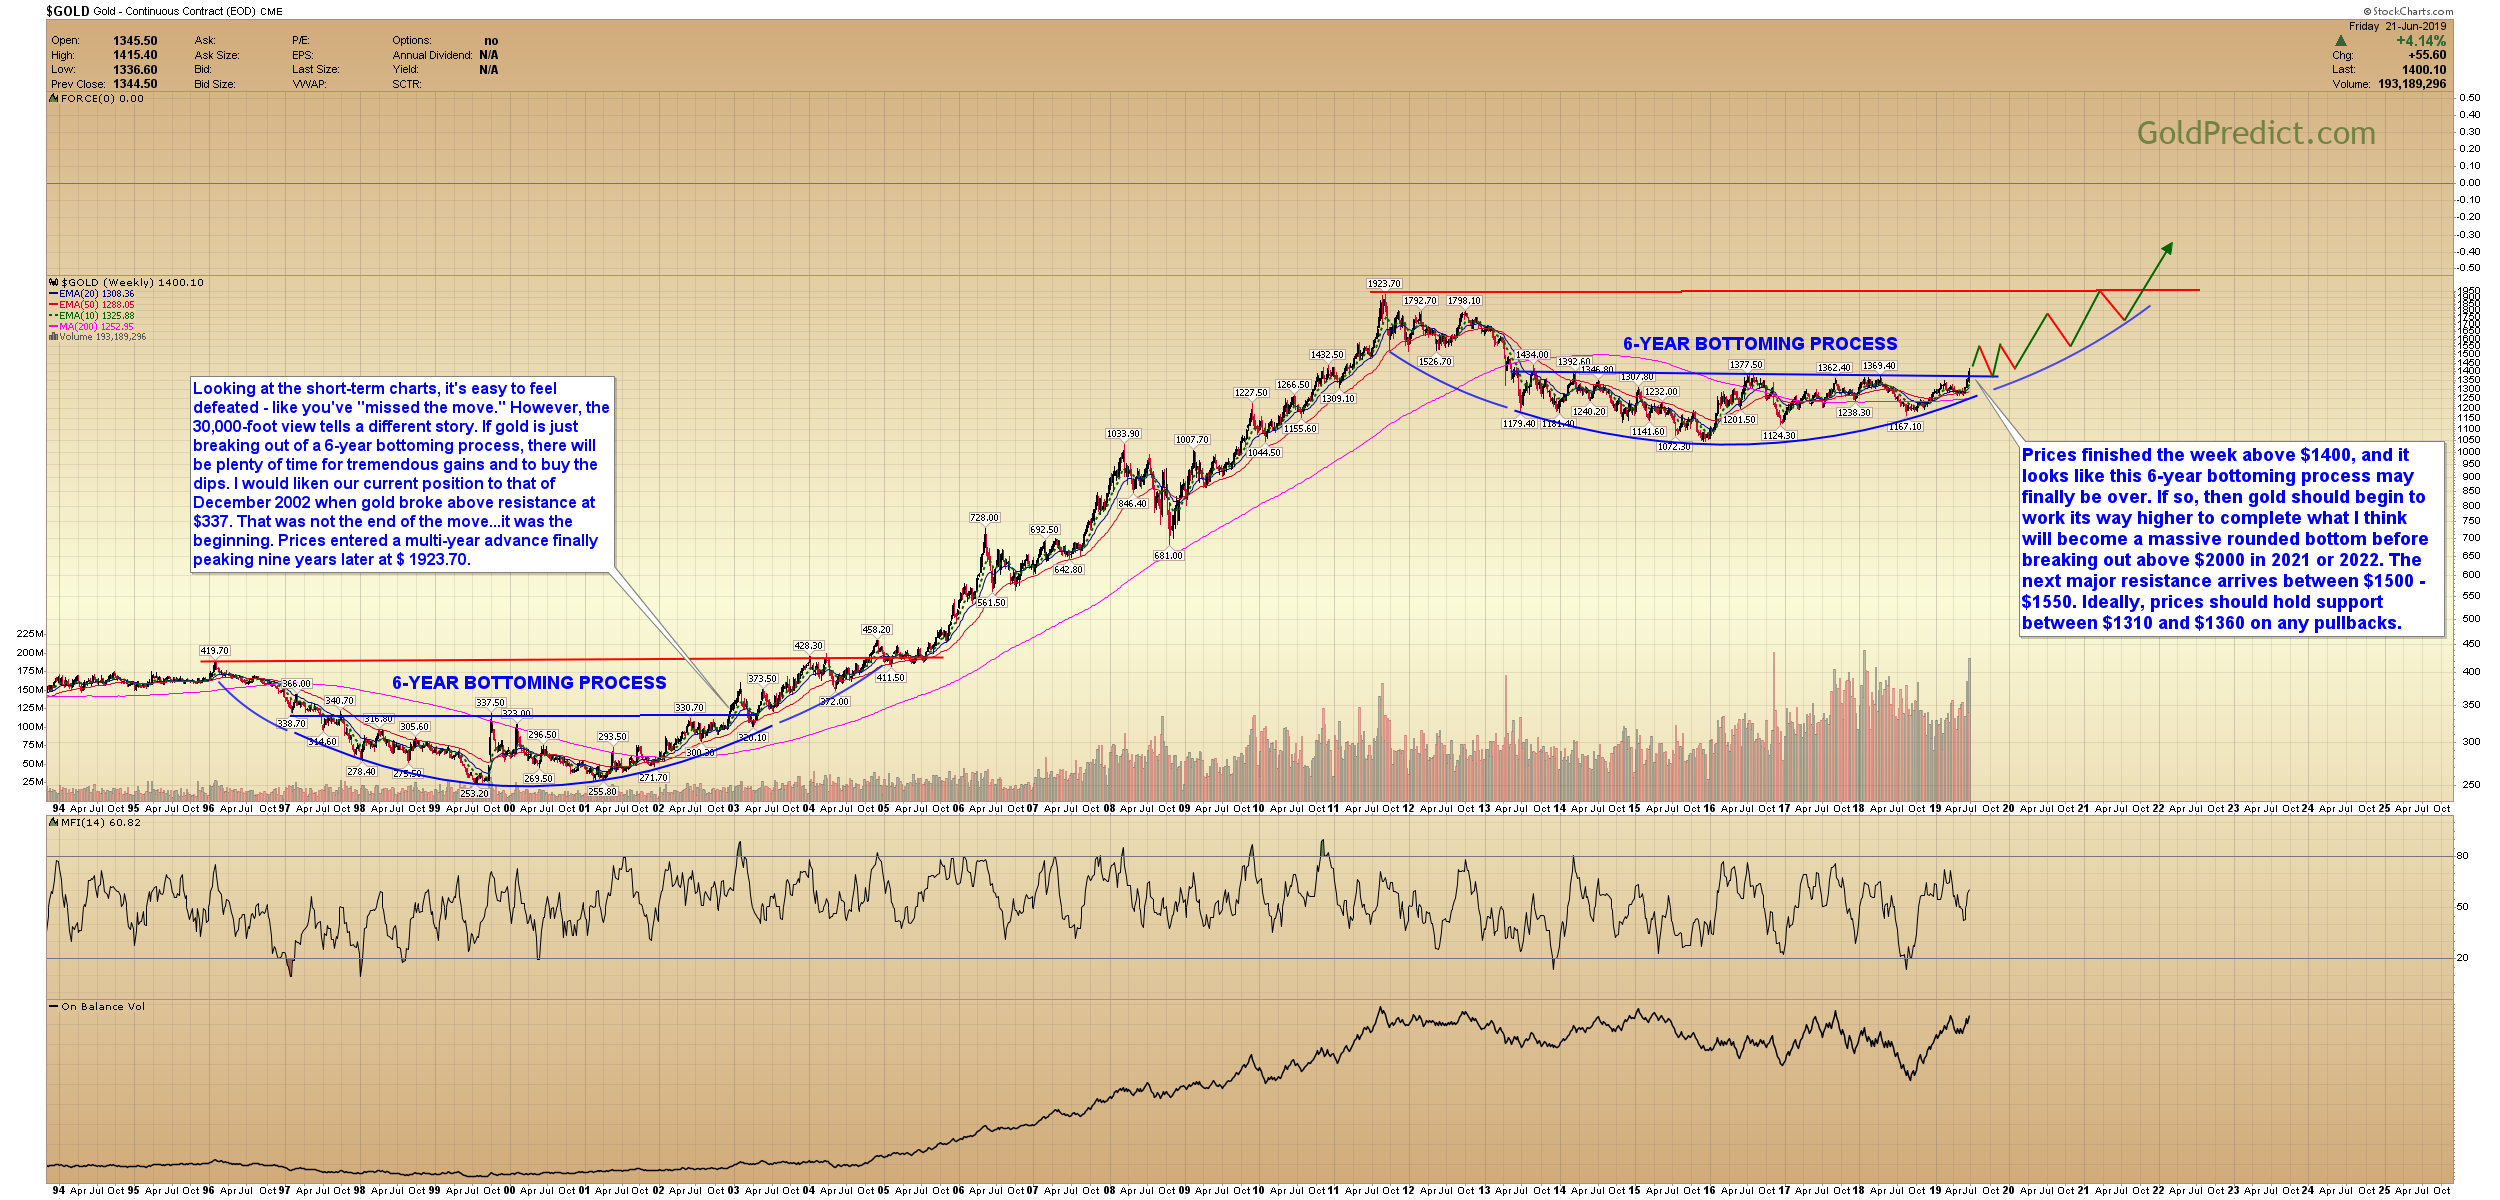Click the 253.20 low price label

pyautogui.click(x=474, y=794)
